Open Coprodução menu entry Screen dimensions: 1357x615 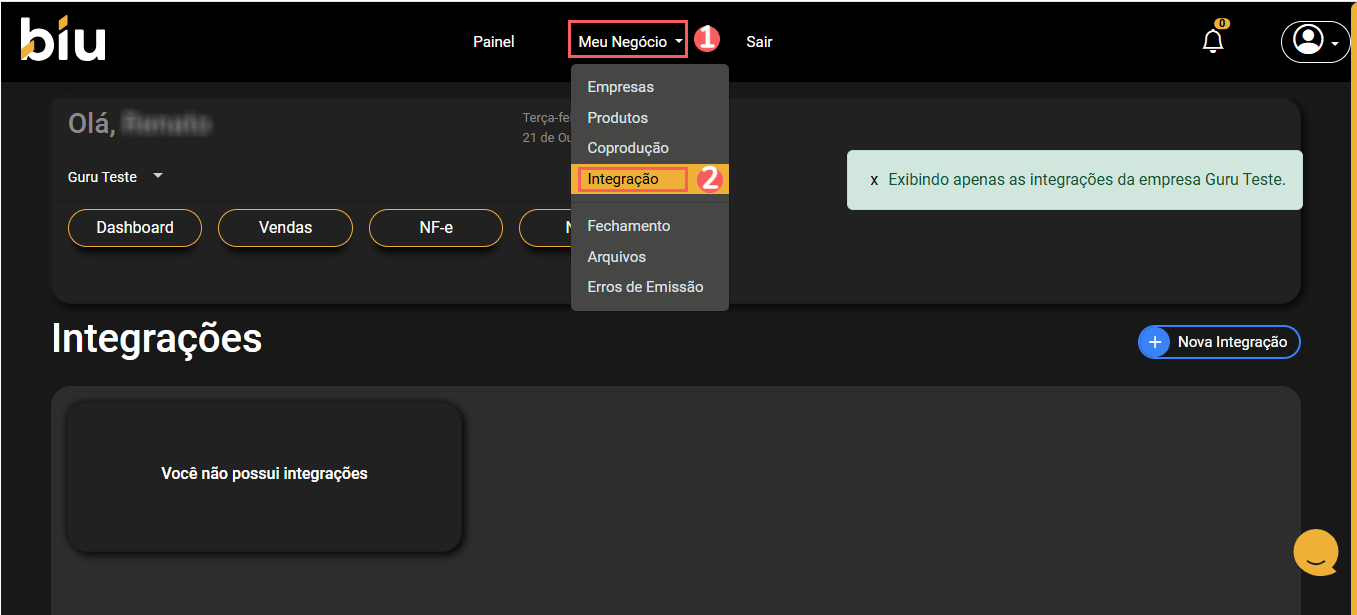628,148
